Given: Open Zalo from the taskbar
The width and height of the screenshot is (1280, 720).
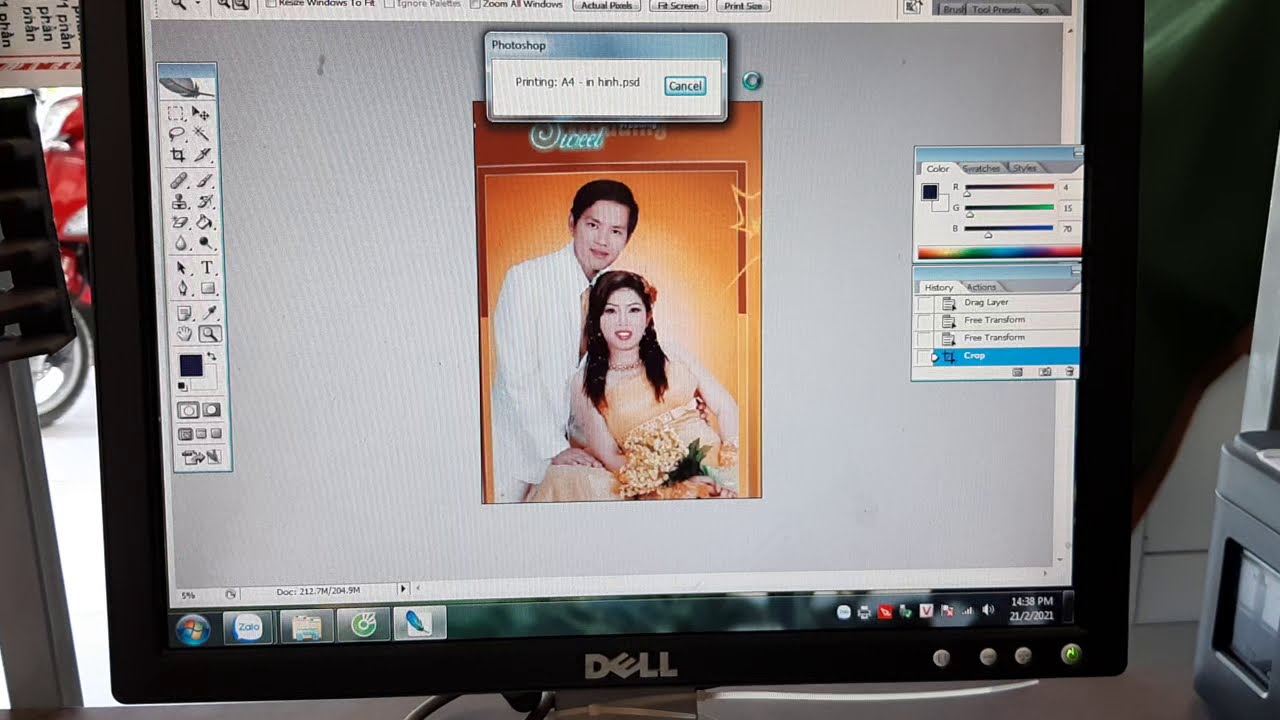Looking at the screenshot, I should pos(248,627).
